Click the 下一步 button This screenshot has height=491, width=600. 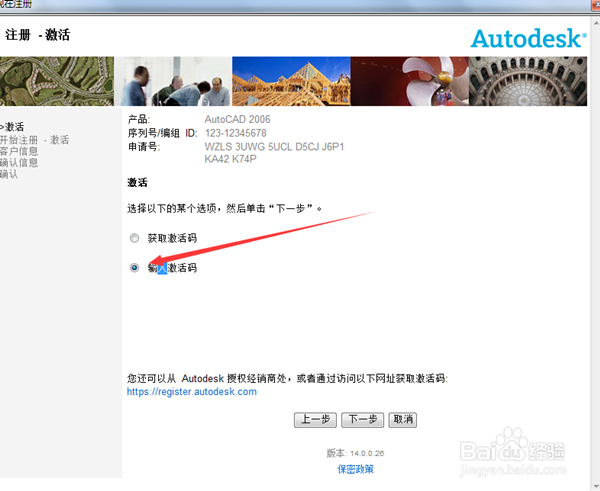pyautogui.click(x=362, y=420)
